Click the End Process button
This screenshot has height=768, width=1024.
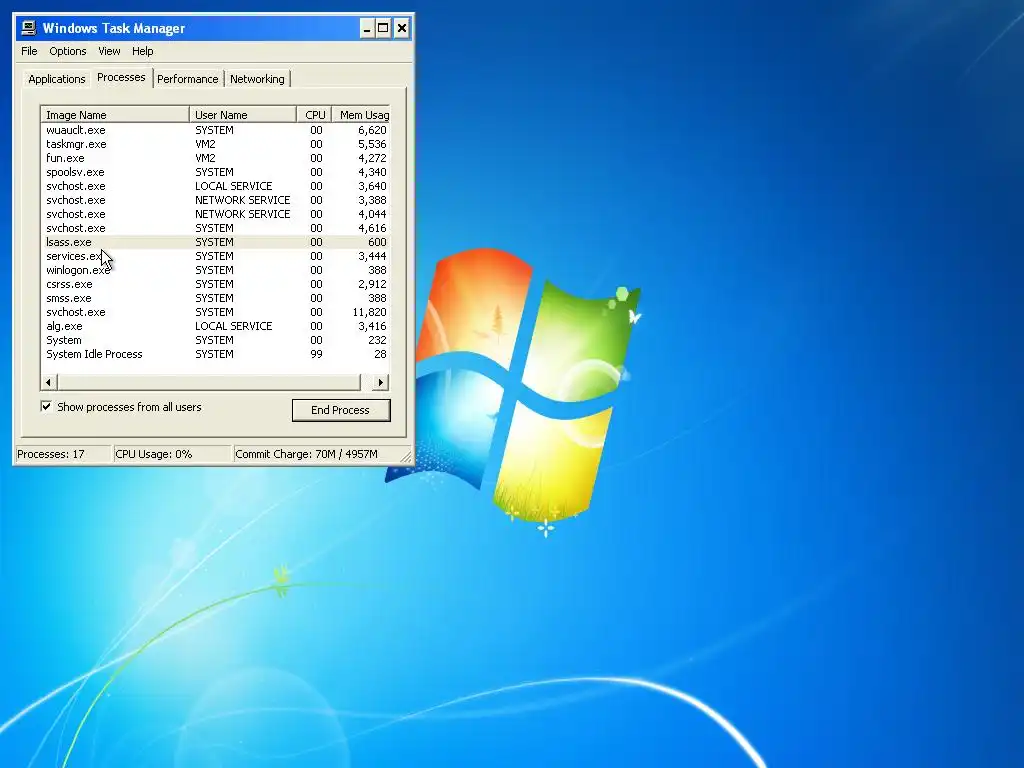pyautogui.click(x=341, y=410)
